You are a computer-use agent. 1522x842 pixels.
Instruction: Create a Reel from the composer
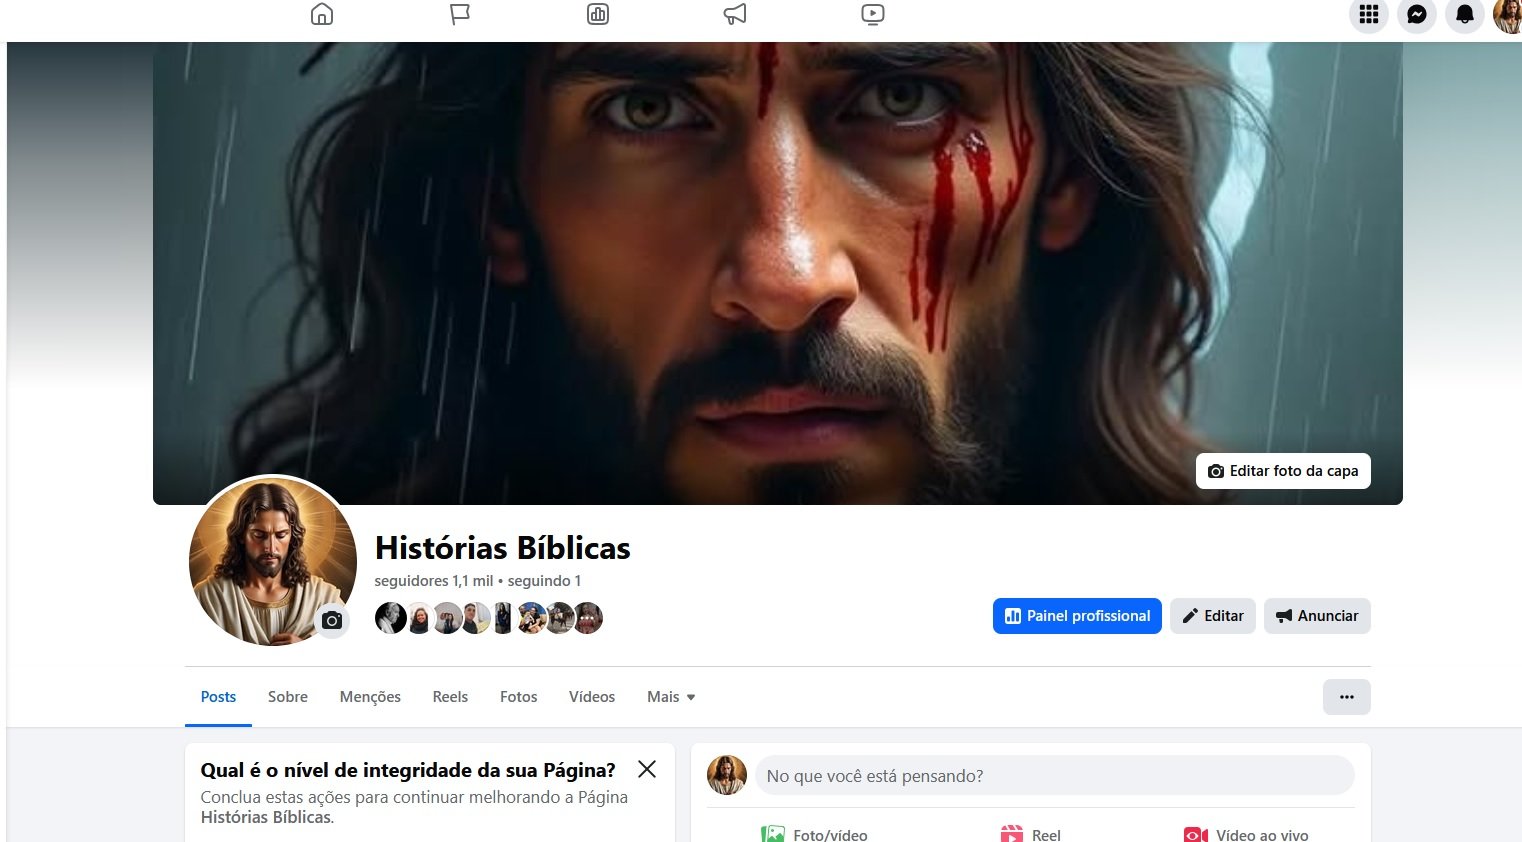pyautogui.click(x=1031, y=834)
